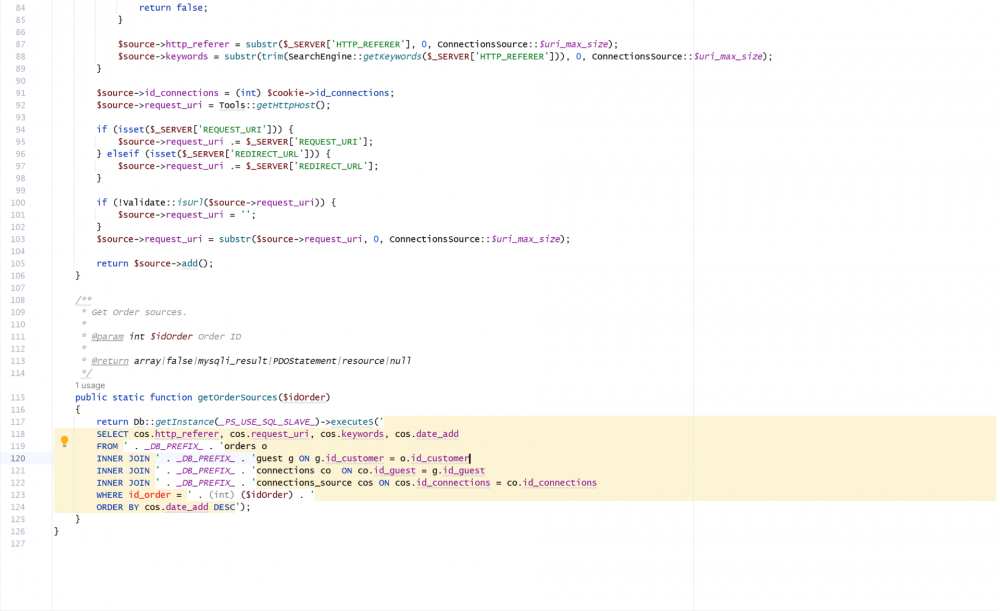Click 'guest g' table alias in the join
1000x611 pixels.
pos(275,458)
